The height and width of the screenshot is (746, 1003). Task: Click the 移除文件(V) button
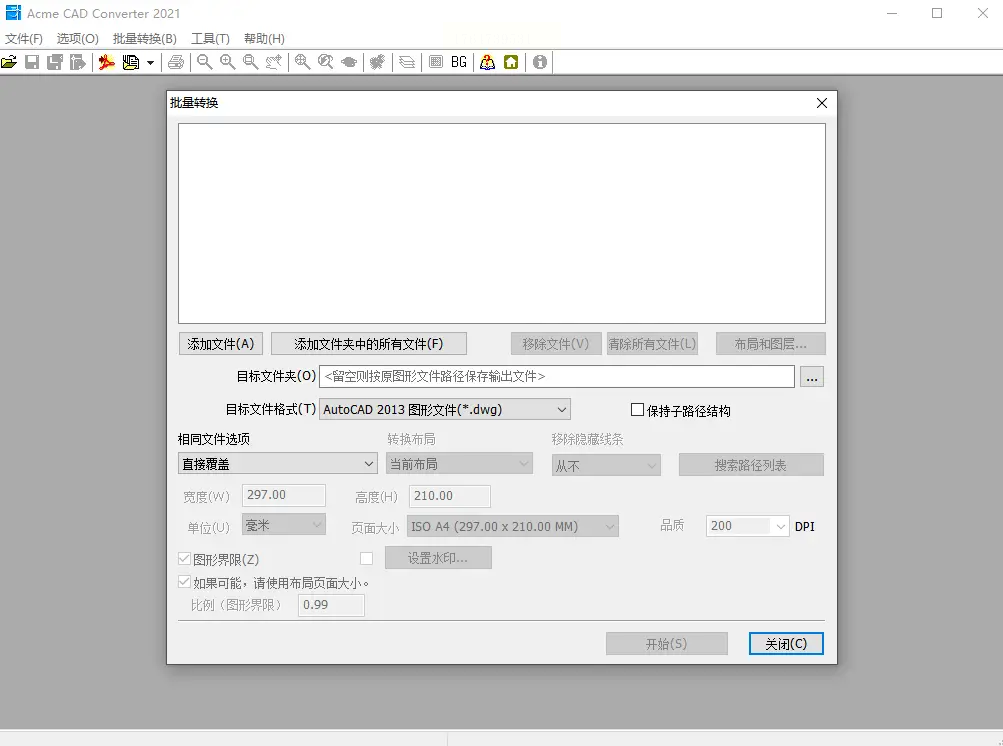pos(556,344)
